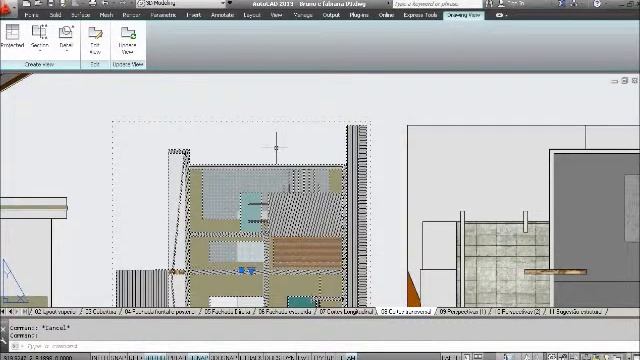This screenshot has height=360, width=640.
Task: Switch to the Layout ribbon tab
Action: [x=252, y=15]
